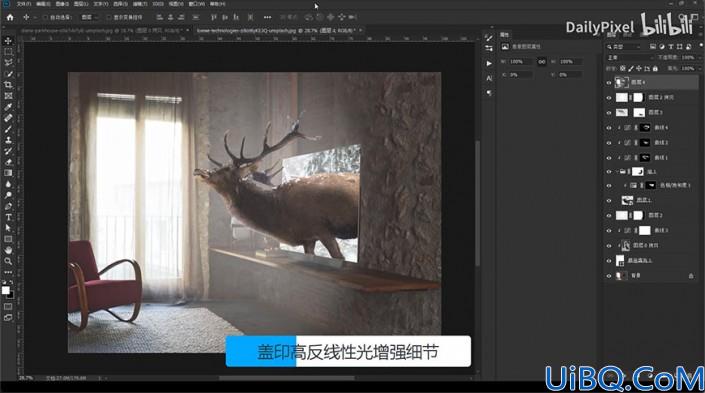Select the Healing Brush tool
The height and width of the screenshot is (393, 705).
click(x=8, y=118)
